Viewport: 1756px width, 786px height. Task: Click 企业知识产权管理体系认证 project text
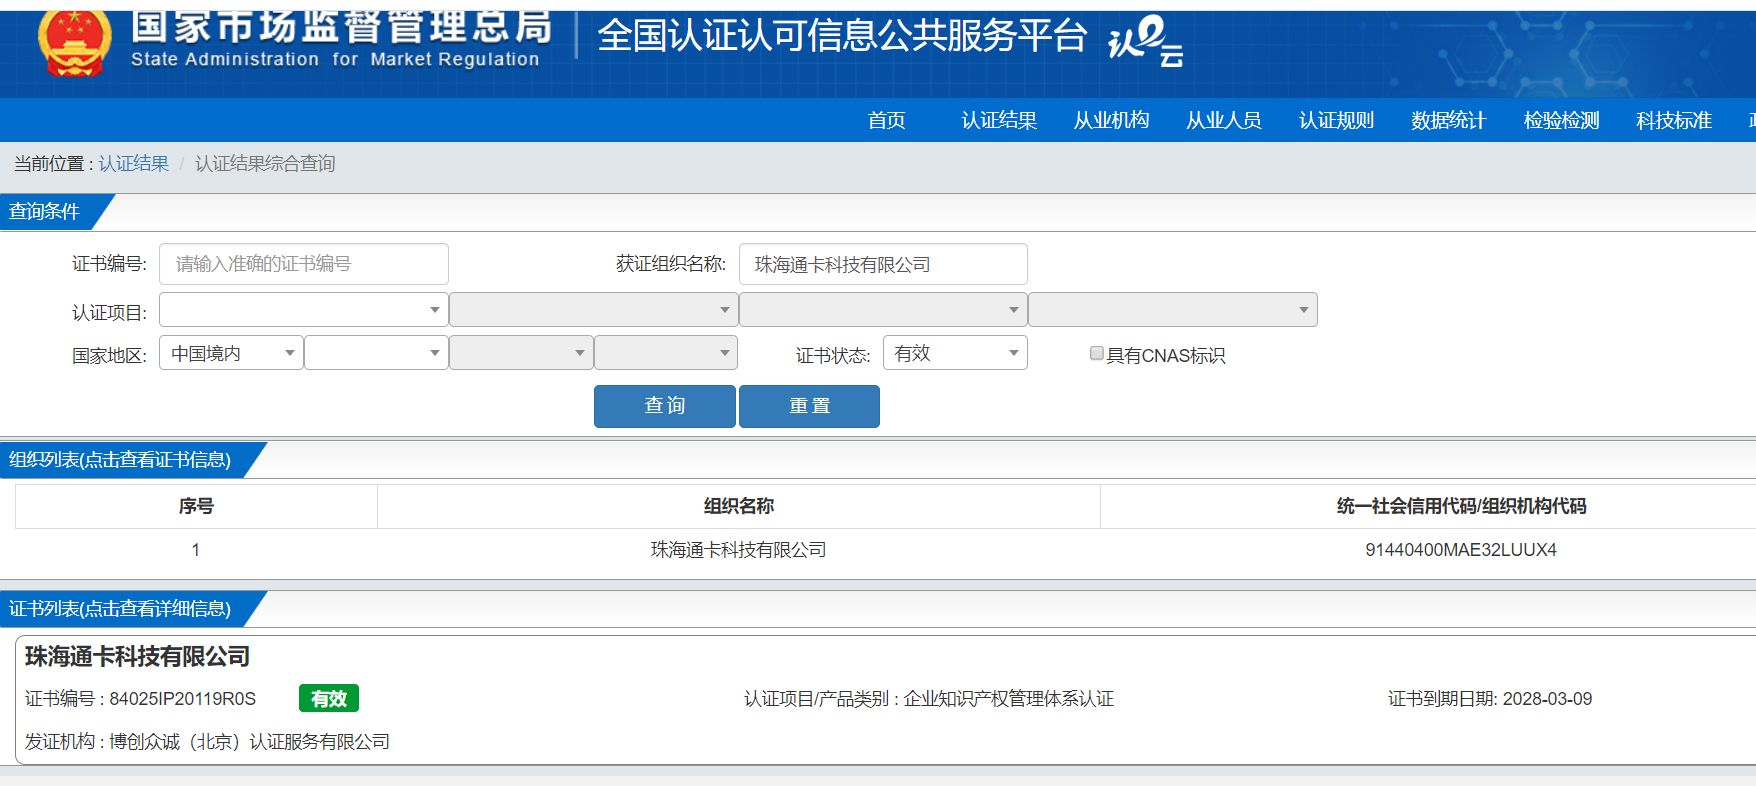1009,699
